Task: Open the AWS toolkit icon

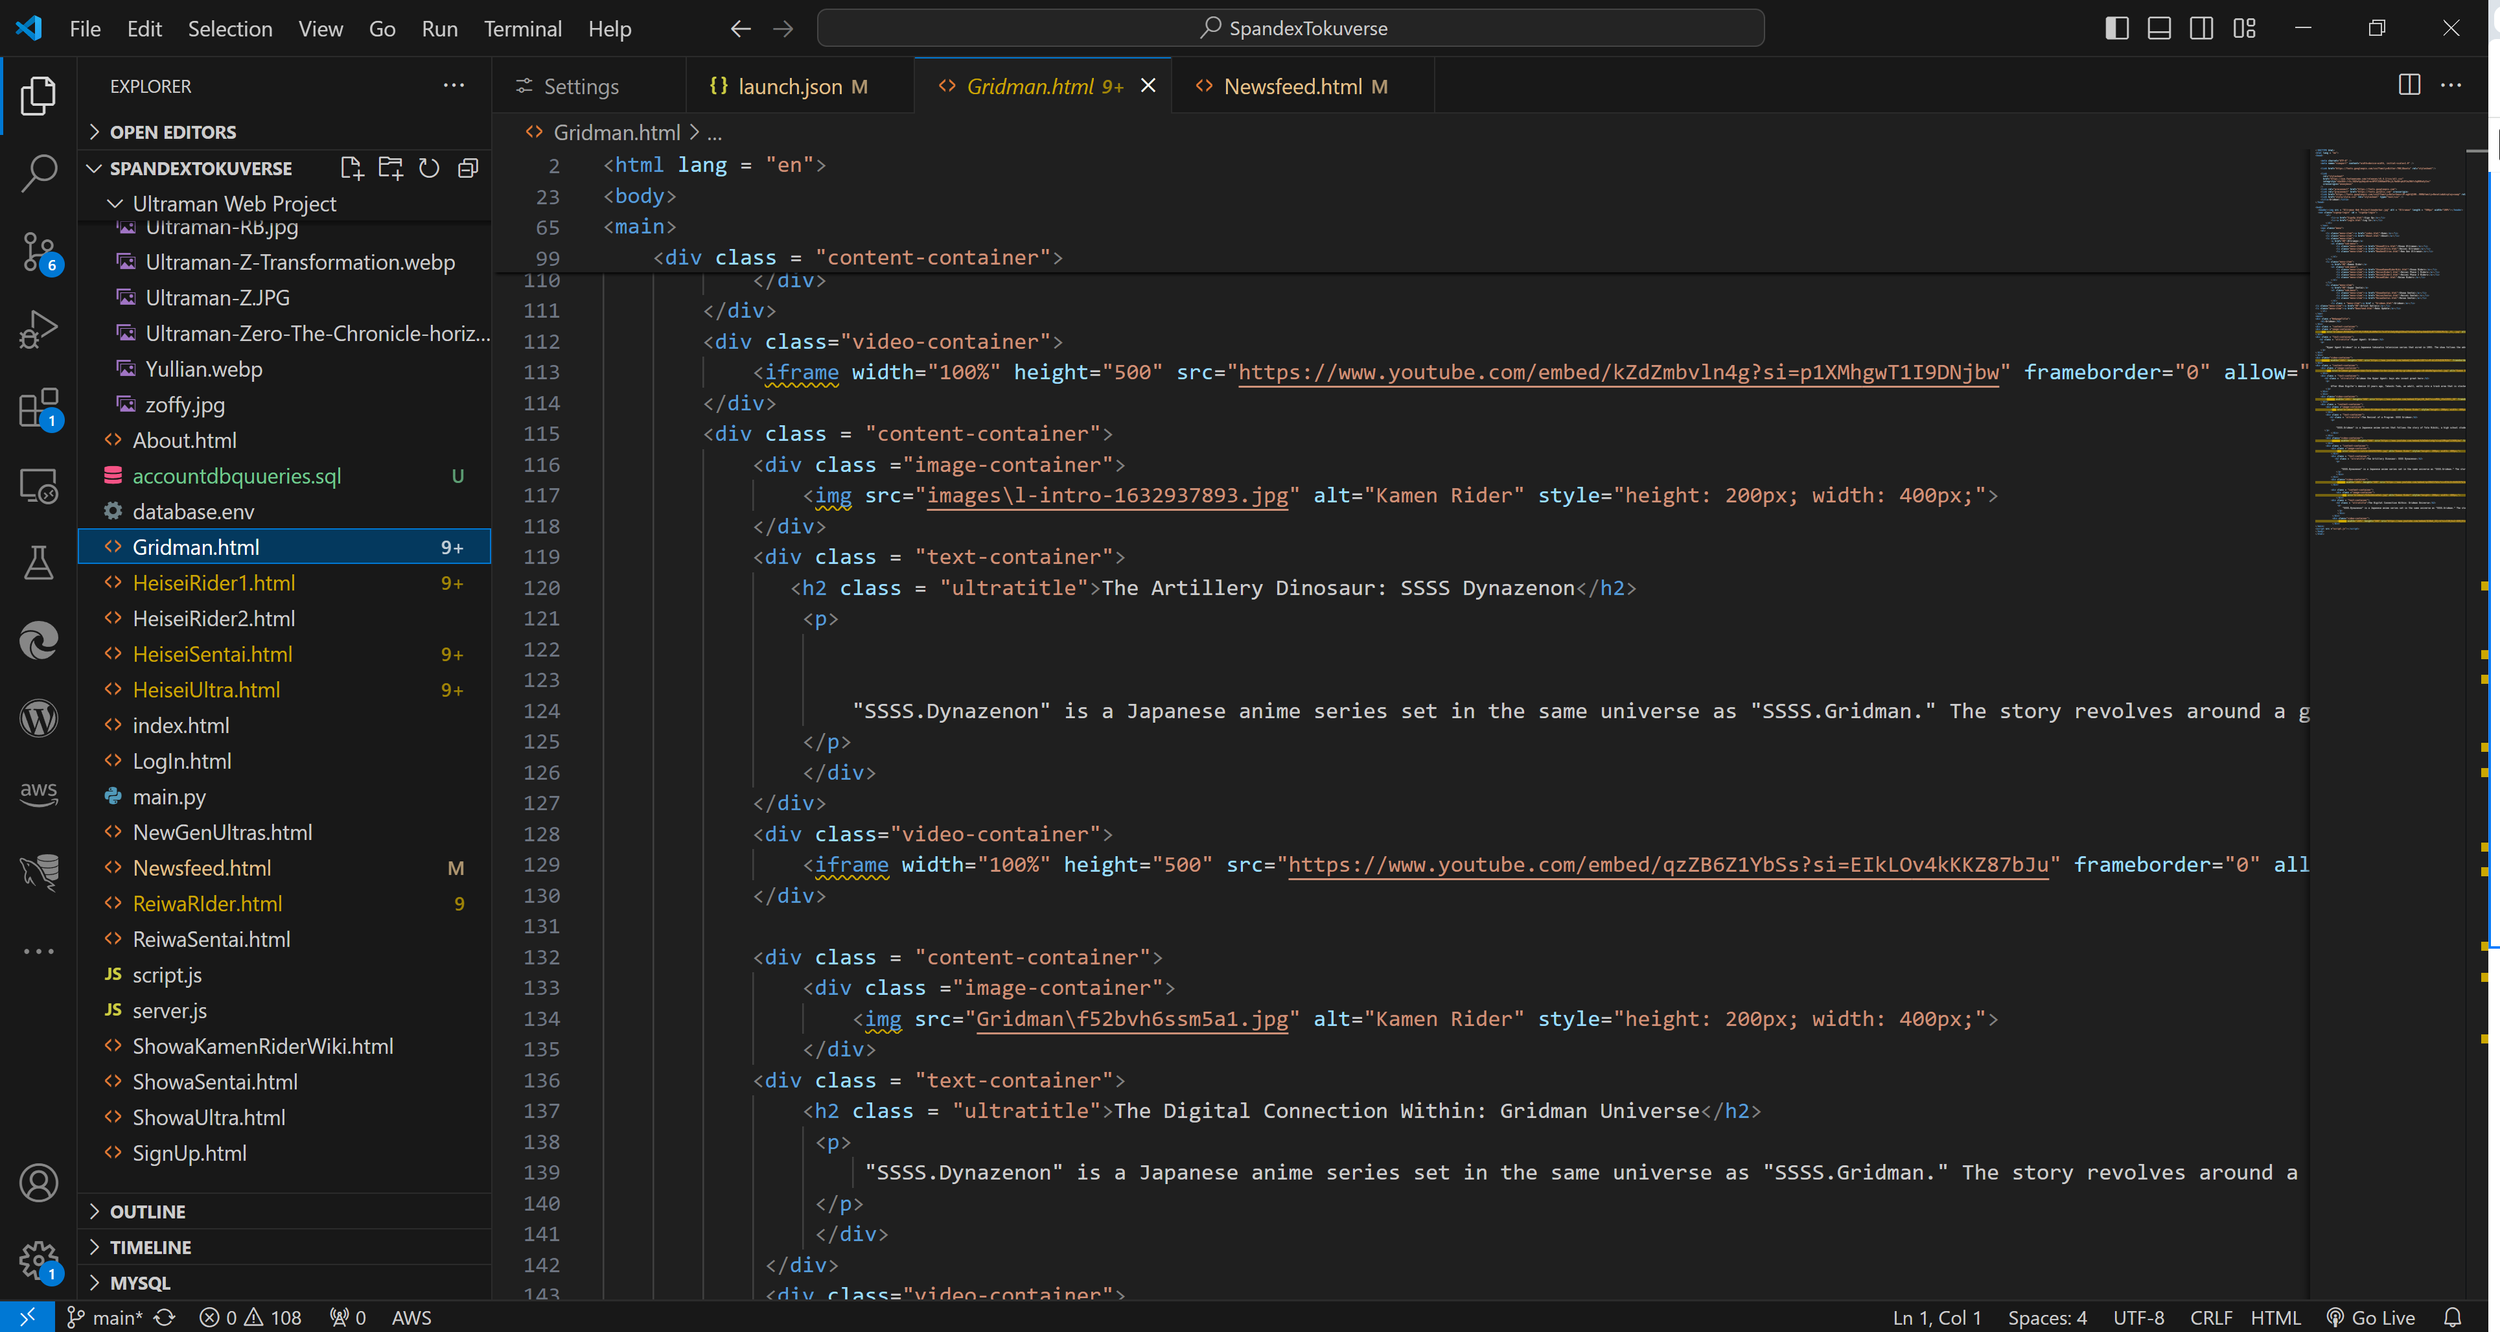Action: coord(38,794)
